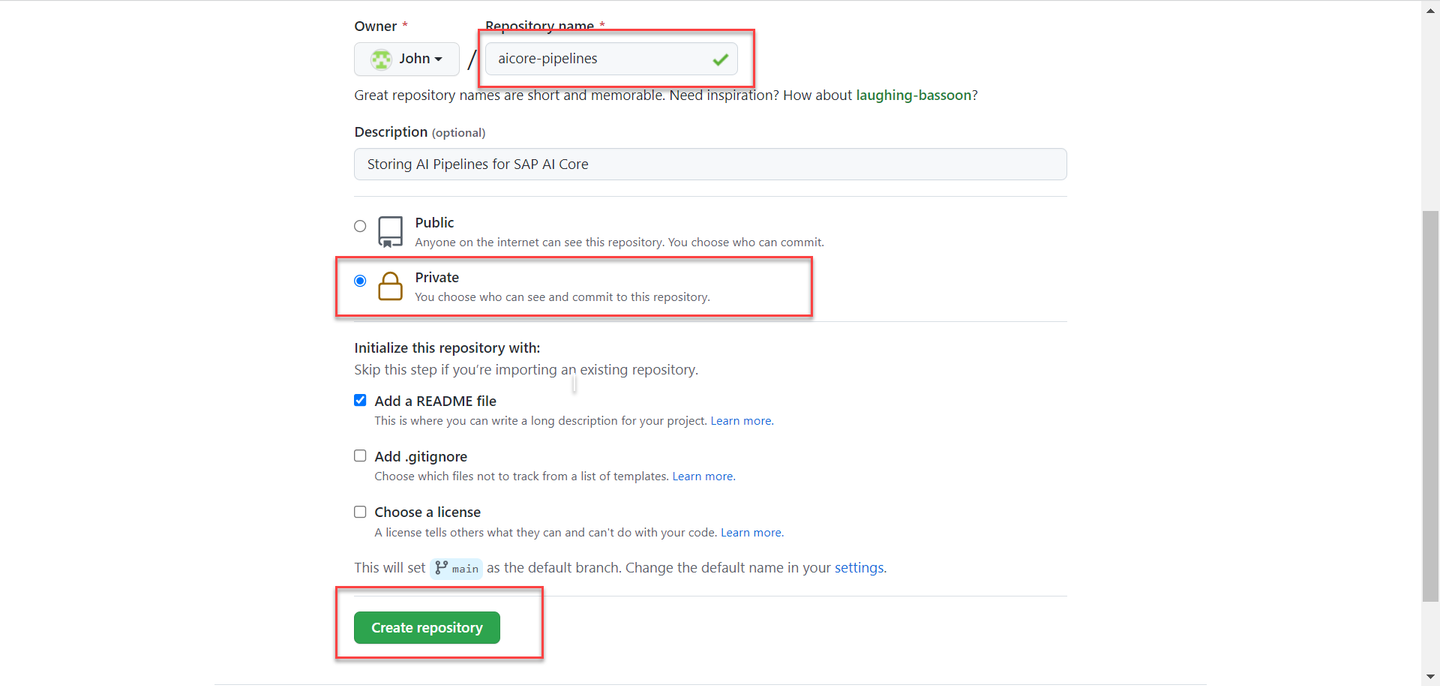Screen dimensions: 1440x686
Task: Open the settings link for default branch
Action: point(859,567)
